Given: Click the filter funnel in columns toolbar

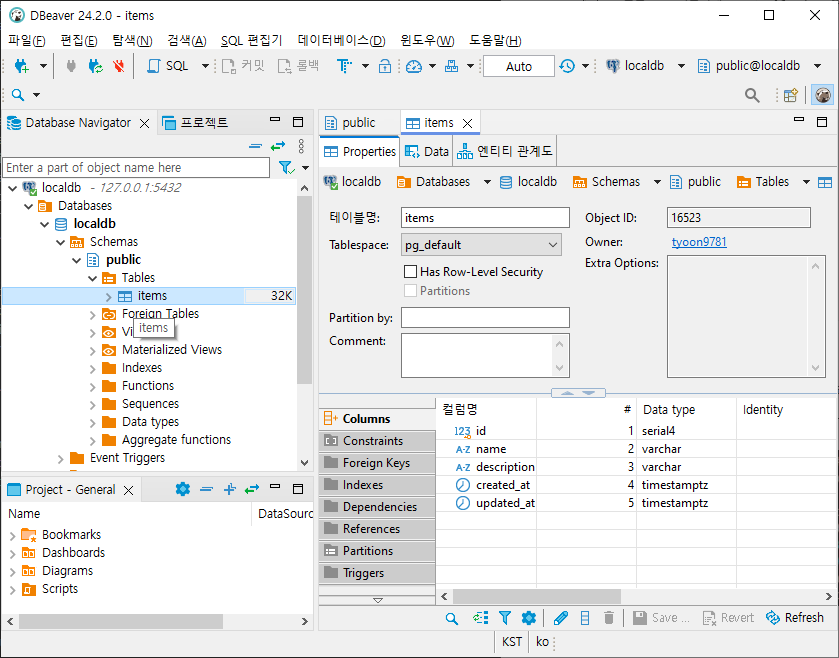Looking at the screenshot, I should tap(505, 618).
